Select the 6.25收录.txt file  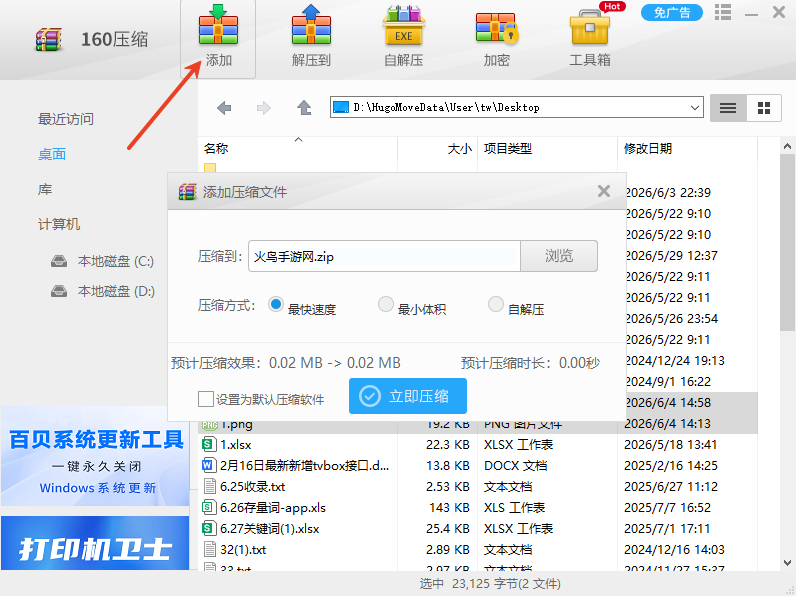pyautogui.click(x=478, y=487)
